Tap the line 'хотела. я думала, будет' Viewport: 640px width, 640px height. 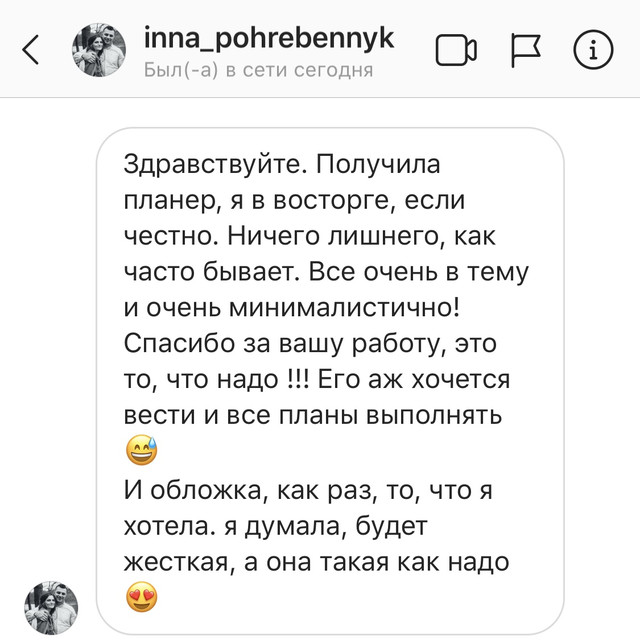[276, 526]
